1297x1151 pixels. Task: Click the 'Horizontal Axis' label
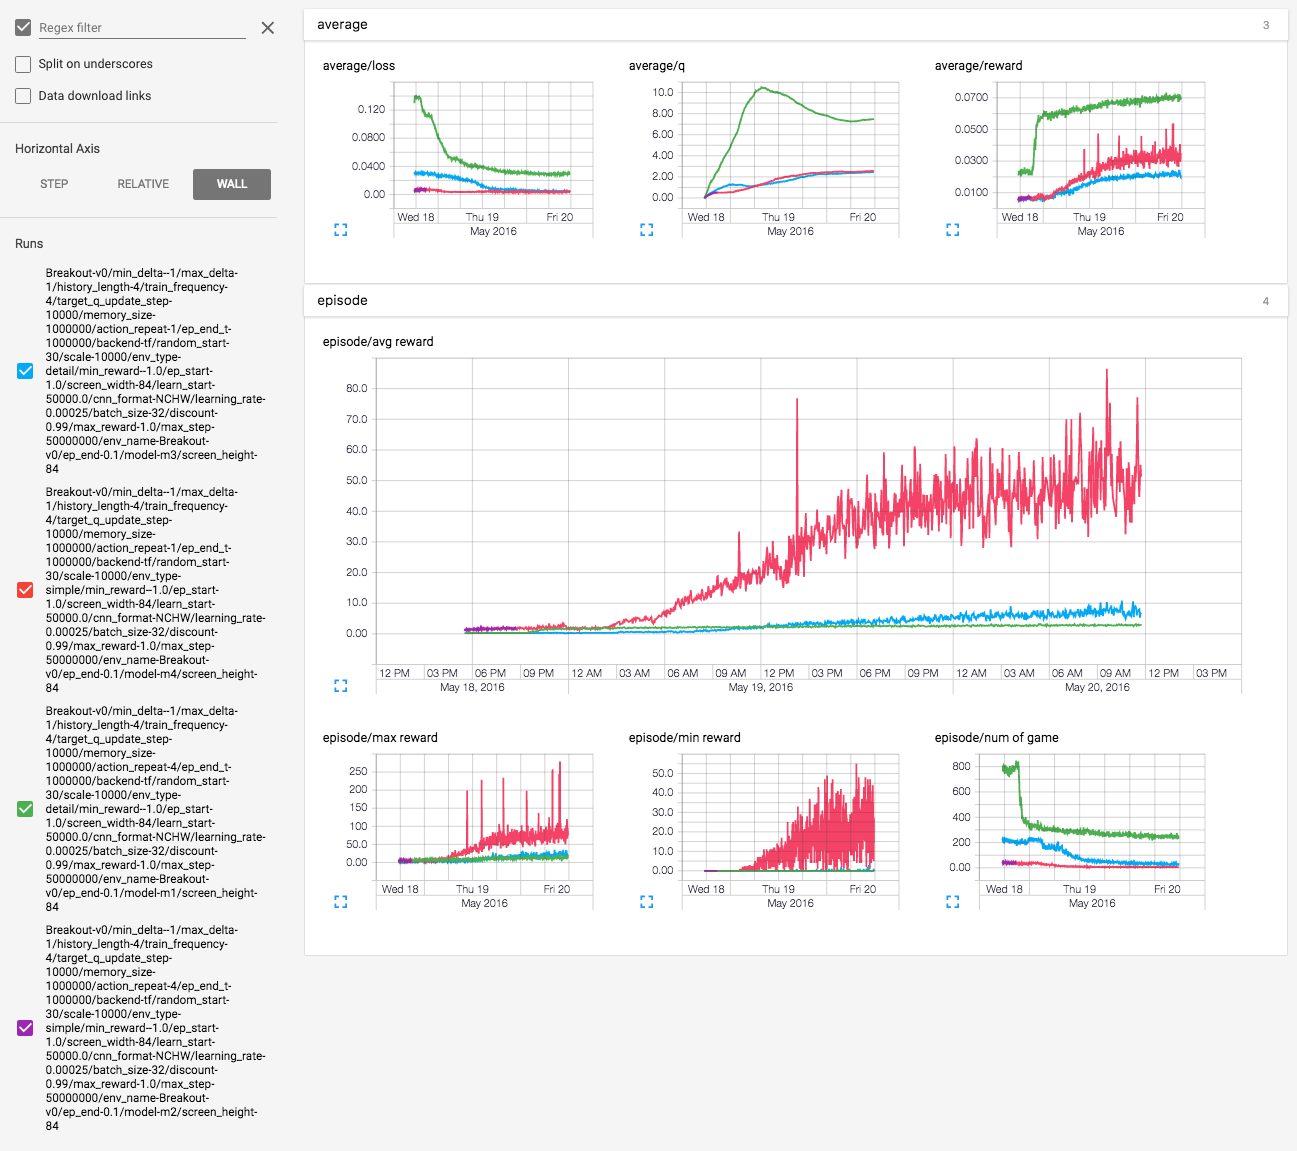(x=57, y=149)
